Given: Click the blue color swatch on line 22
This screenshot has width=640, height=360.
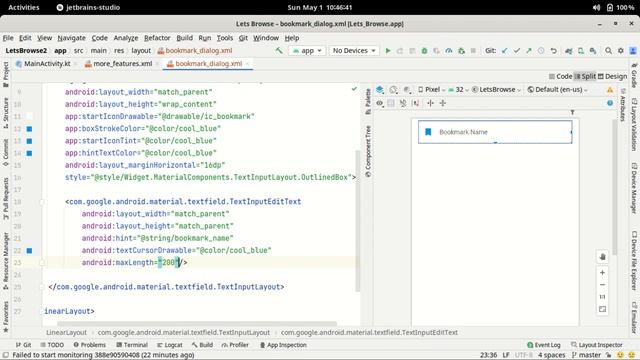Looking at the screenshot, I should point(29,251).
